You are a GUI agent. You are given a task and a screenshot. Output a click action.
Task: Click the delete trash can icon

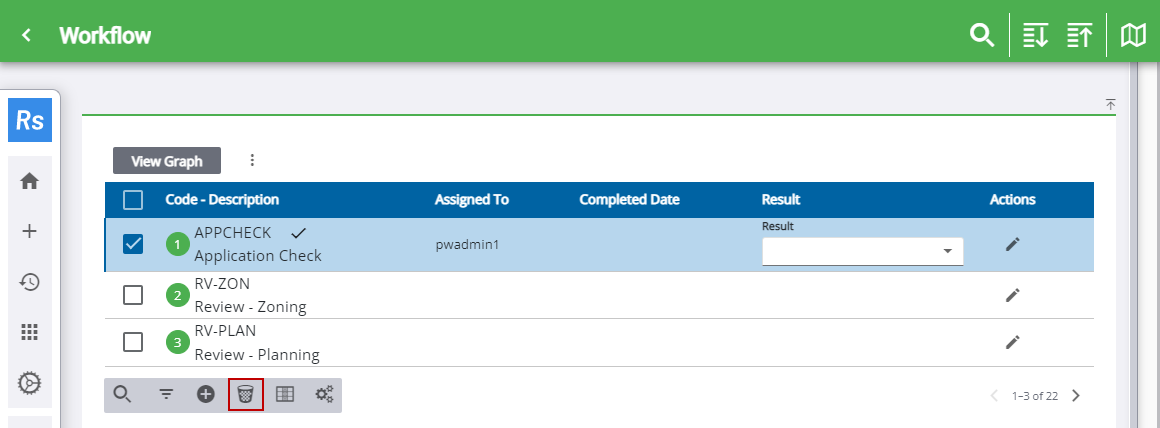pos(245,395)
